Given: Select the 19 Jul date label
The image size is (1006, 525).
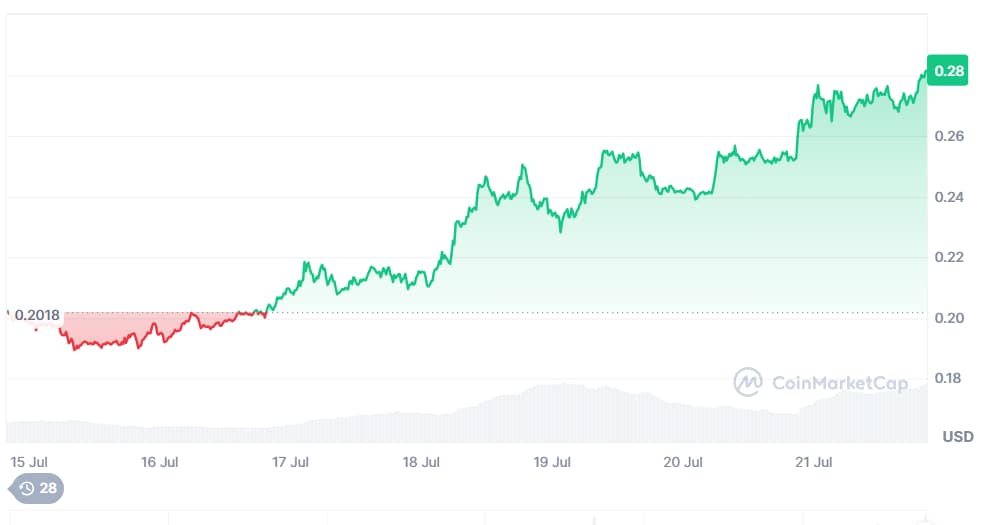Looking at the screenshot, I should tap(552, 462).
